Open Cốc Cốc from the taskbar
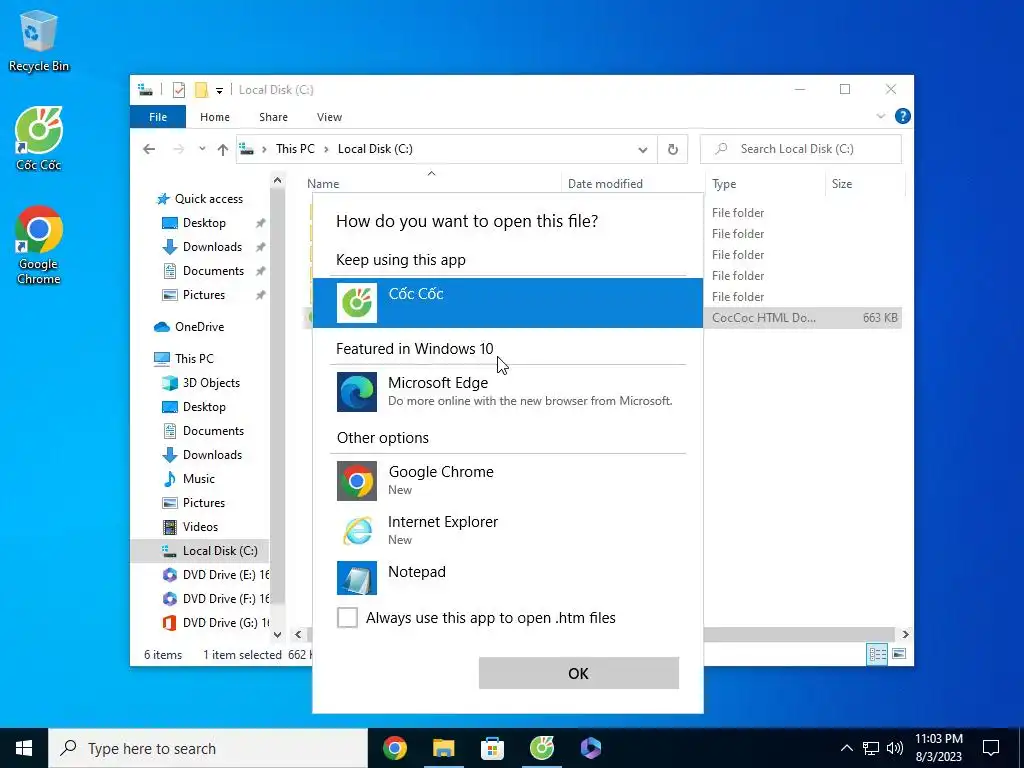Screen dimensions: 1024x768 (x=541, y=748)
